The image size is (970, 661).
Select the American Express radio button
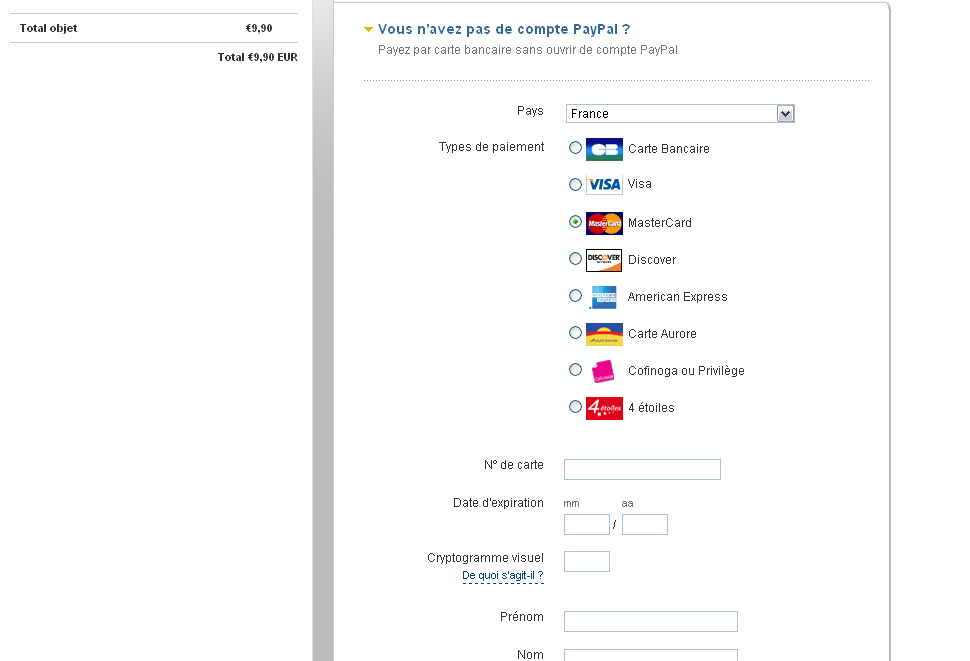575,296
